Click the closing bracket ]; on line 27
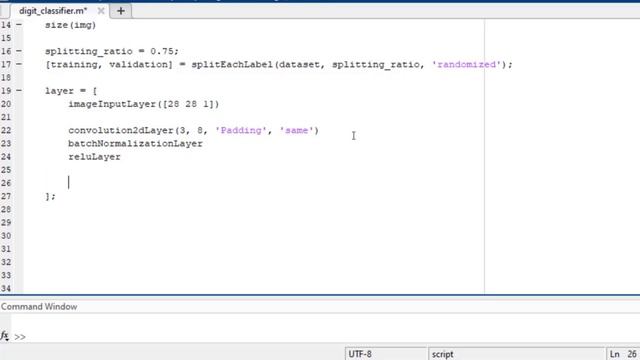 click(x=50, y=196)
